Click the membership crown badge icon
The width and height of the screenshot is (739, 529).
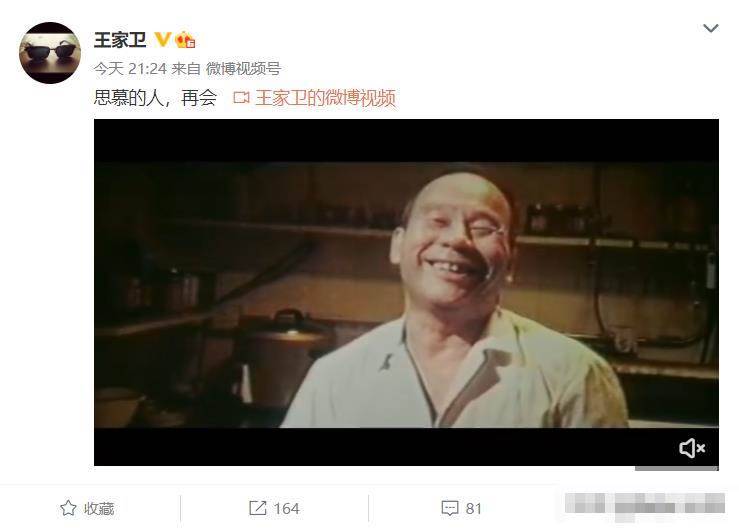(x=185, y=40)
